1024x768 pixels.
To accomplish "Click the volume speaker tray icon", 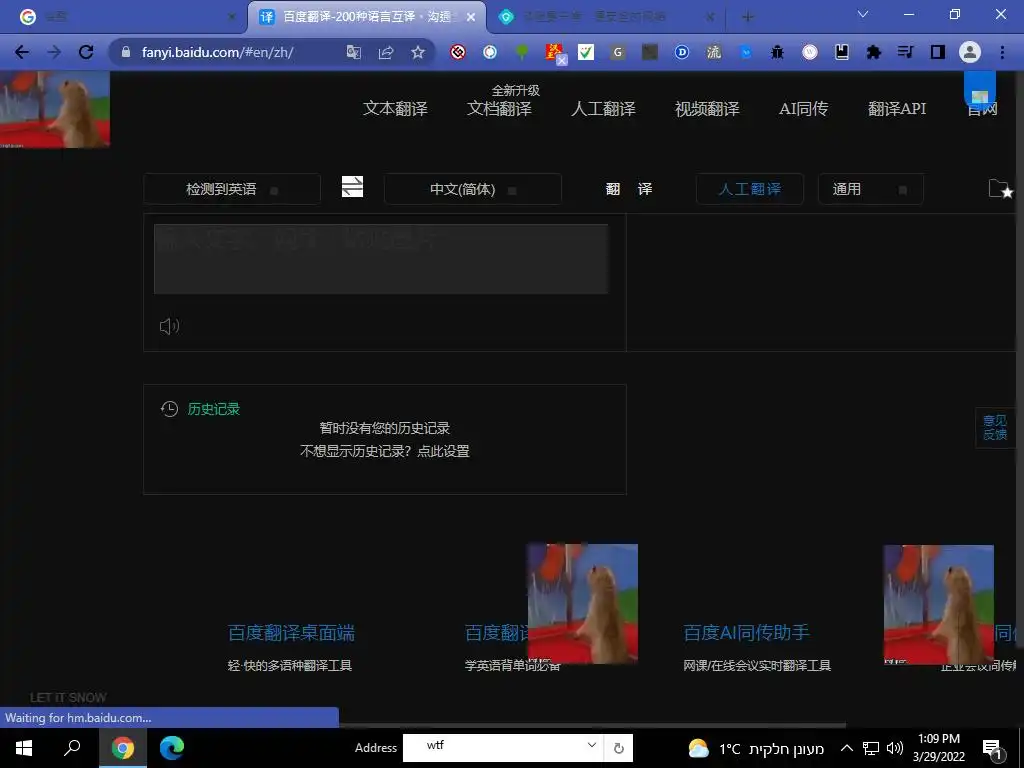I will coord(895,748).
